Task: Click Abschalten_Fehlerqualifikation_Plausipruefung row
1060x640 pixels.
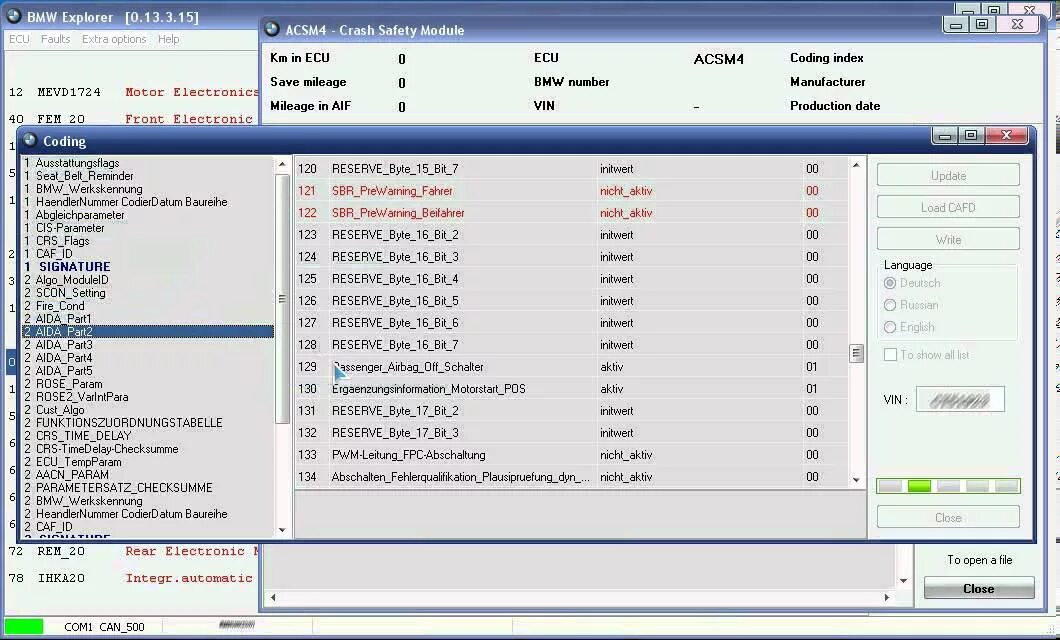Action: click(572, 477)
